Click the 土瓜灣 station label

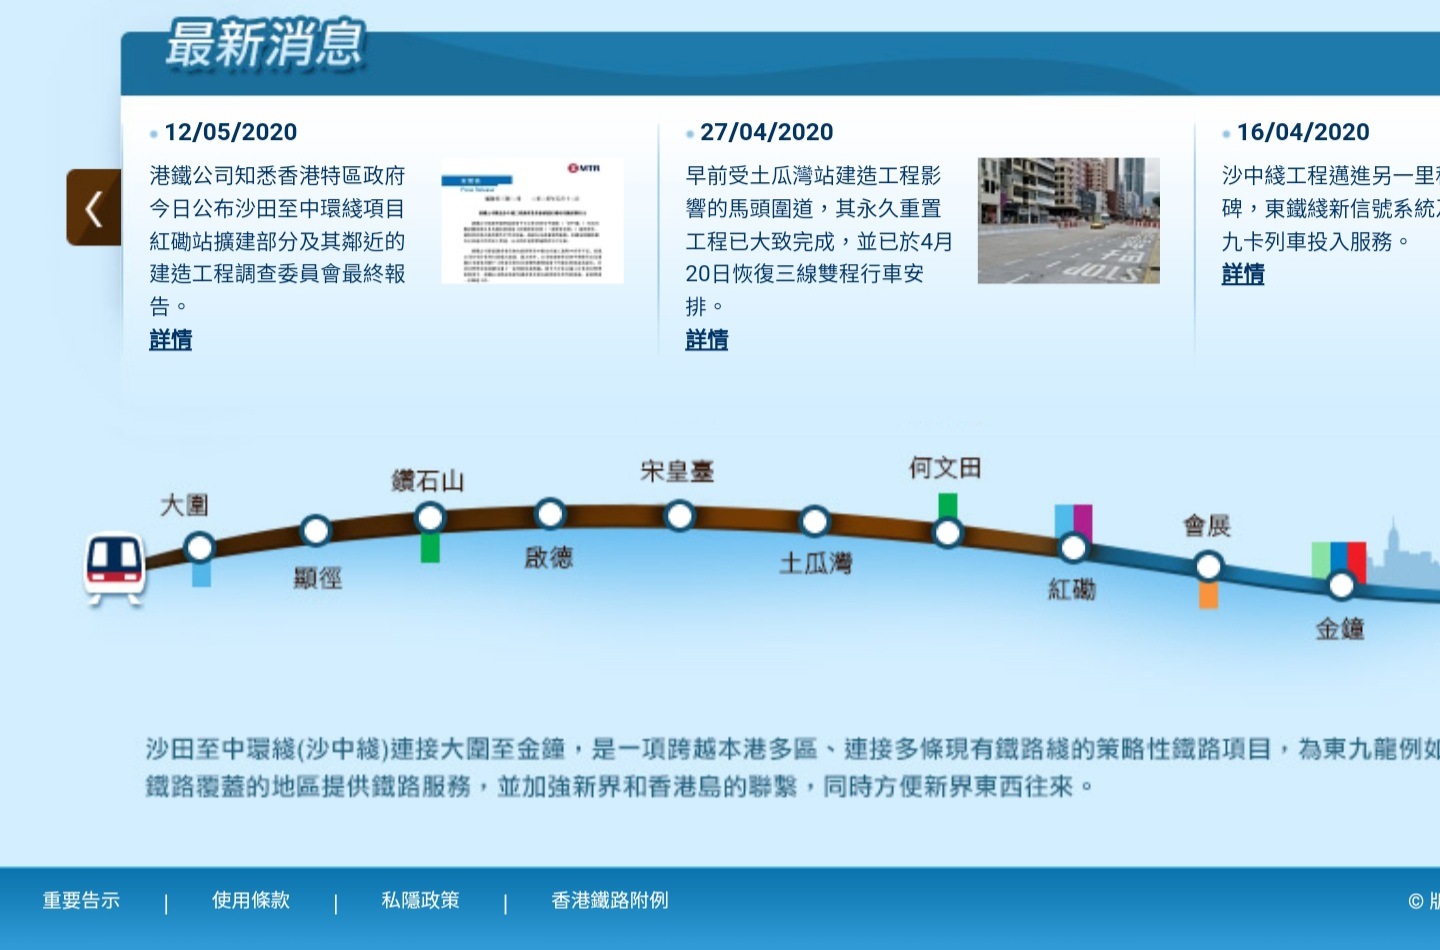[x=816, y=564]
